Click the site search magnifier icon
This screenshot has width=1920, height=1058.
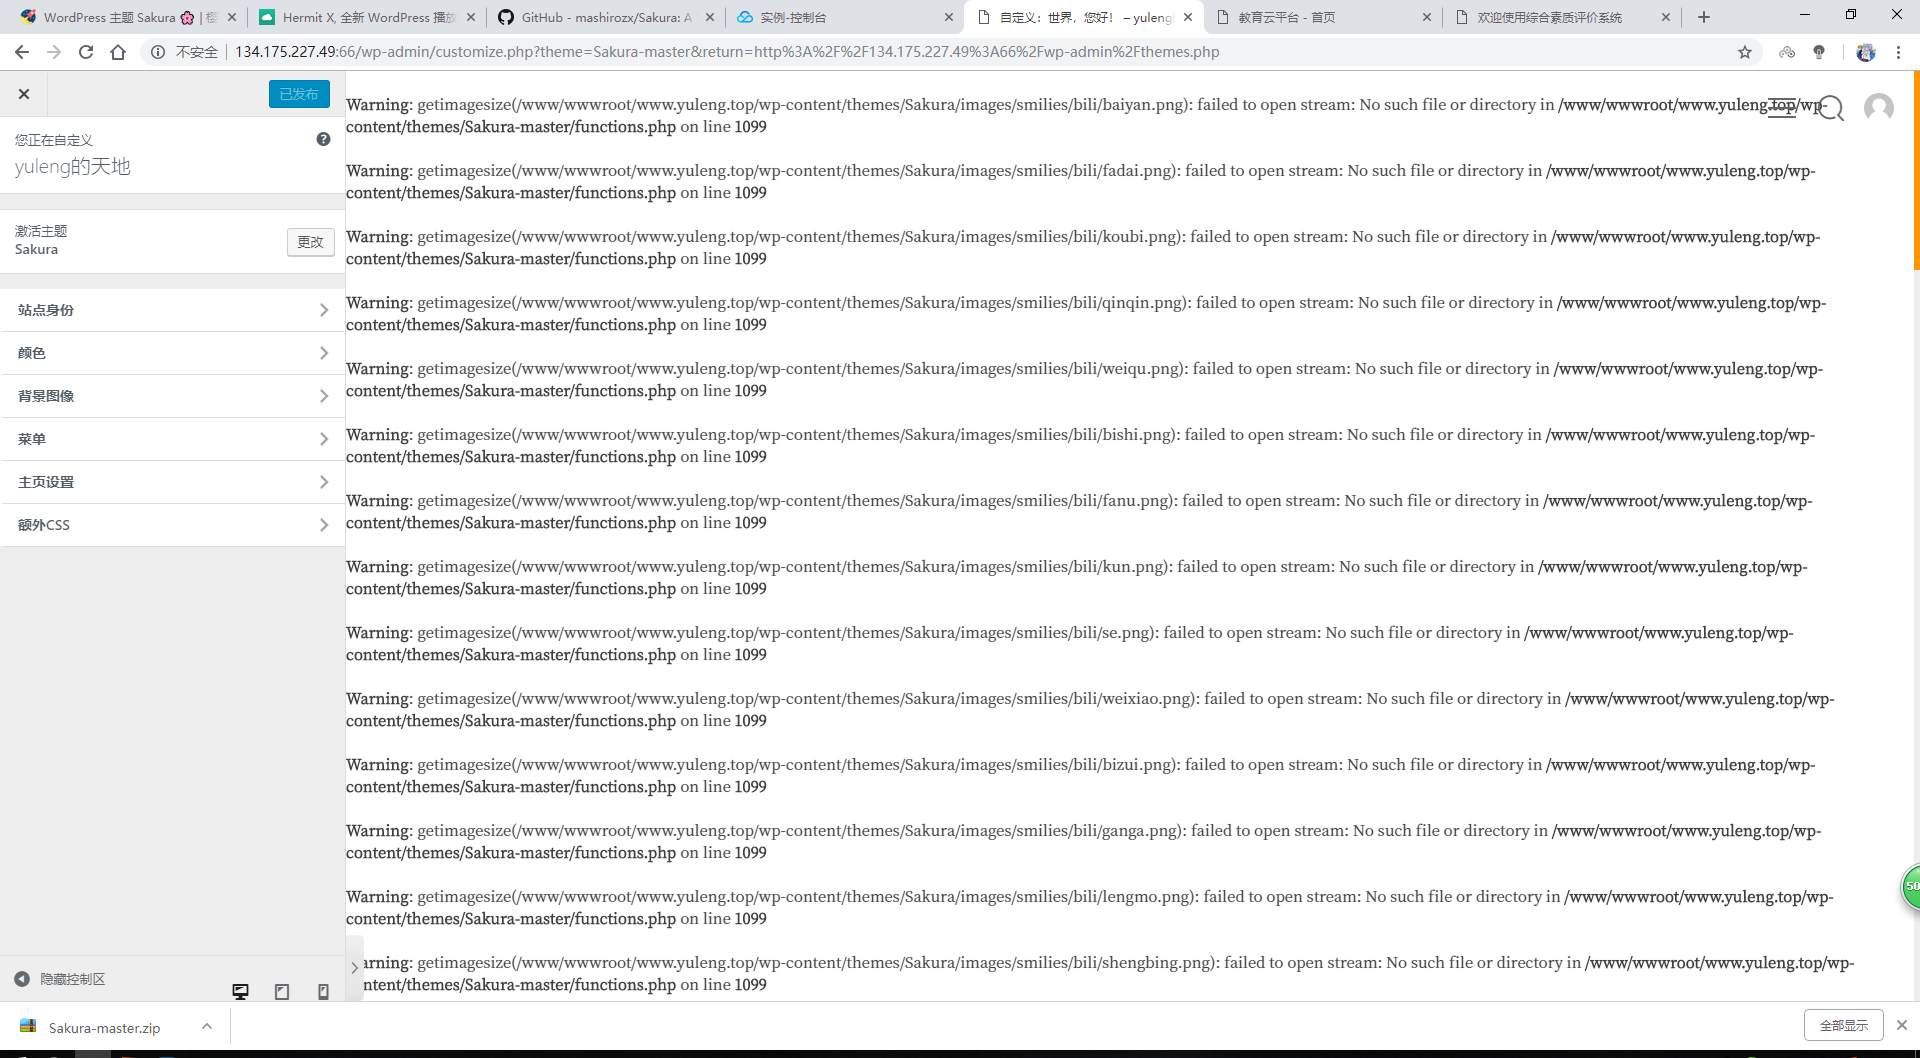(1831, 108)
